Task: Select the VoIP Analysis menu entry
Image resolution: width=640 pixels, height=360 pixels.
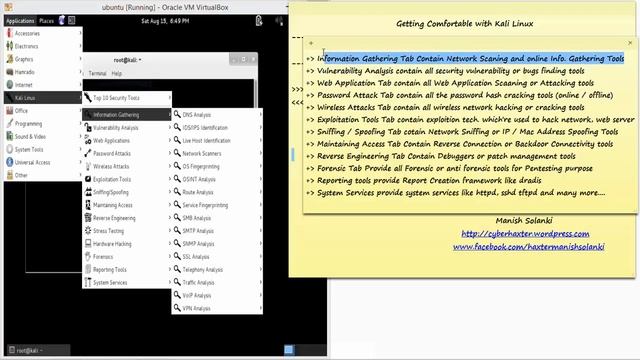Action: (x=217, y=296)
